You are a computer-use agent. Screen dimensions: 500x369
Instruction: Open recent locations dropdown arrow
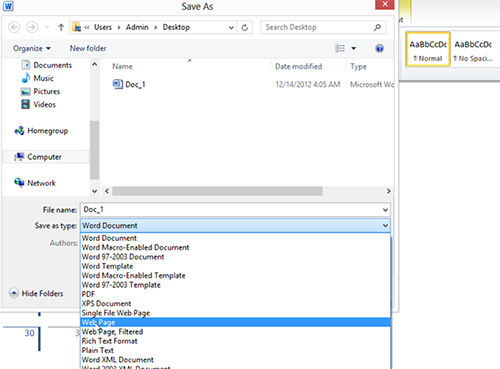pos(47,27)
